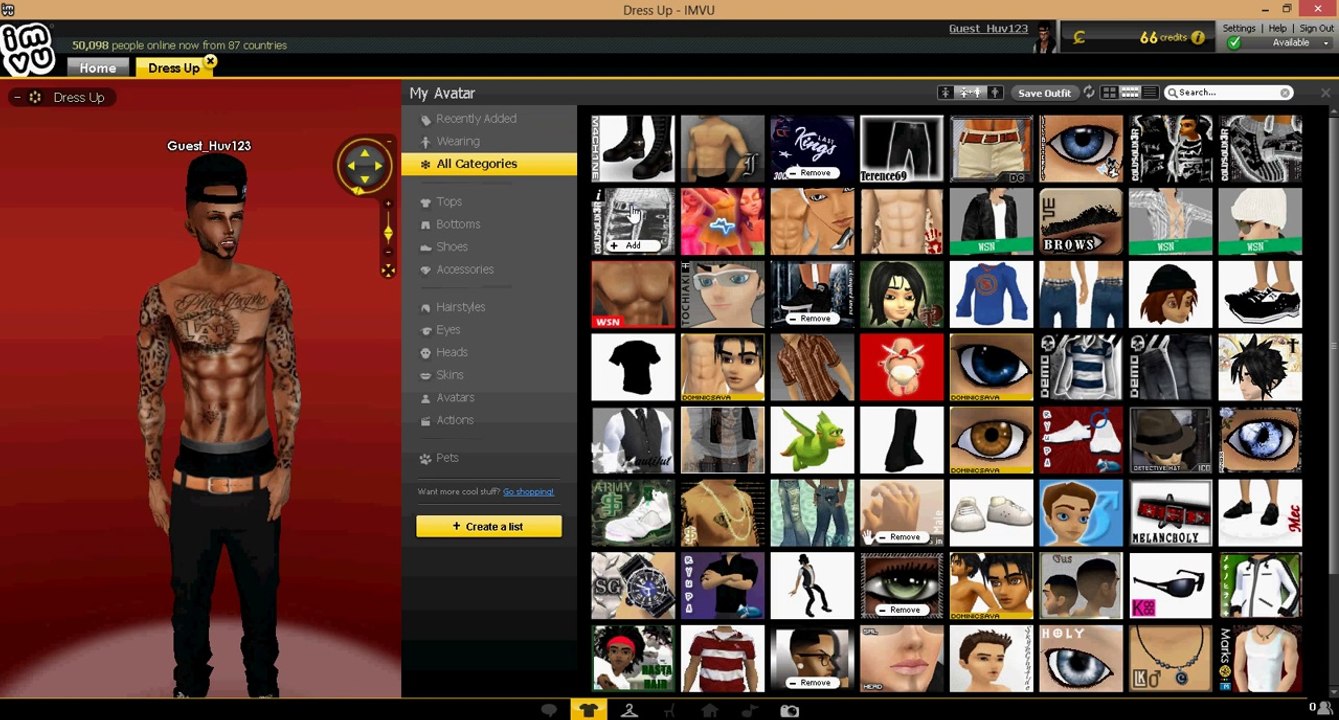Click the music note icon in bottom bar
Screen dimensions: 1339x720
pos(749,710)
